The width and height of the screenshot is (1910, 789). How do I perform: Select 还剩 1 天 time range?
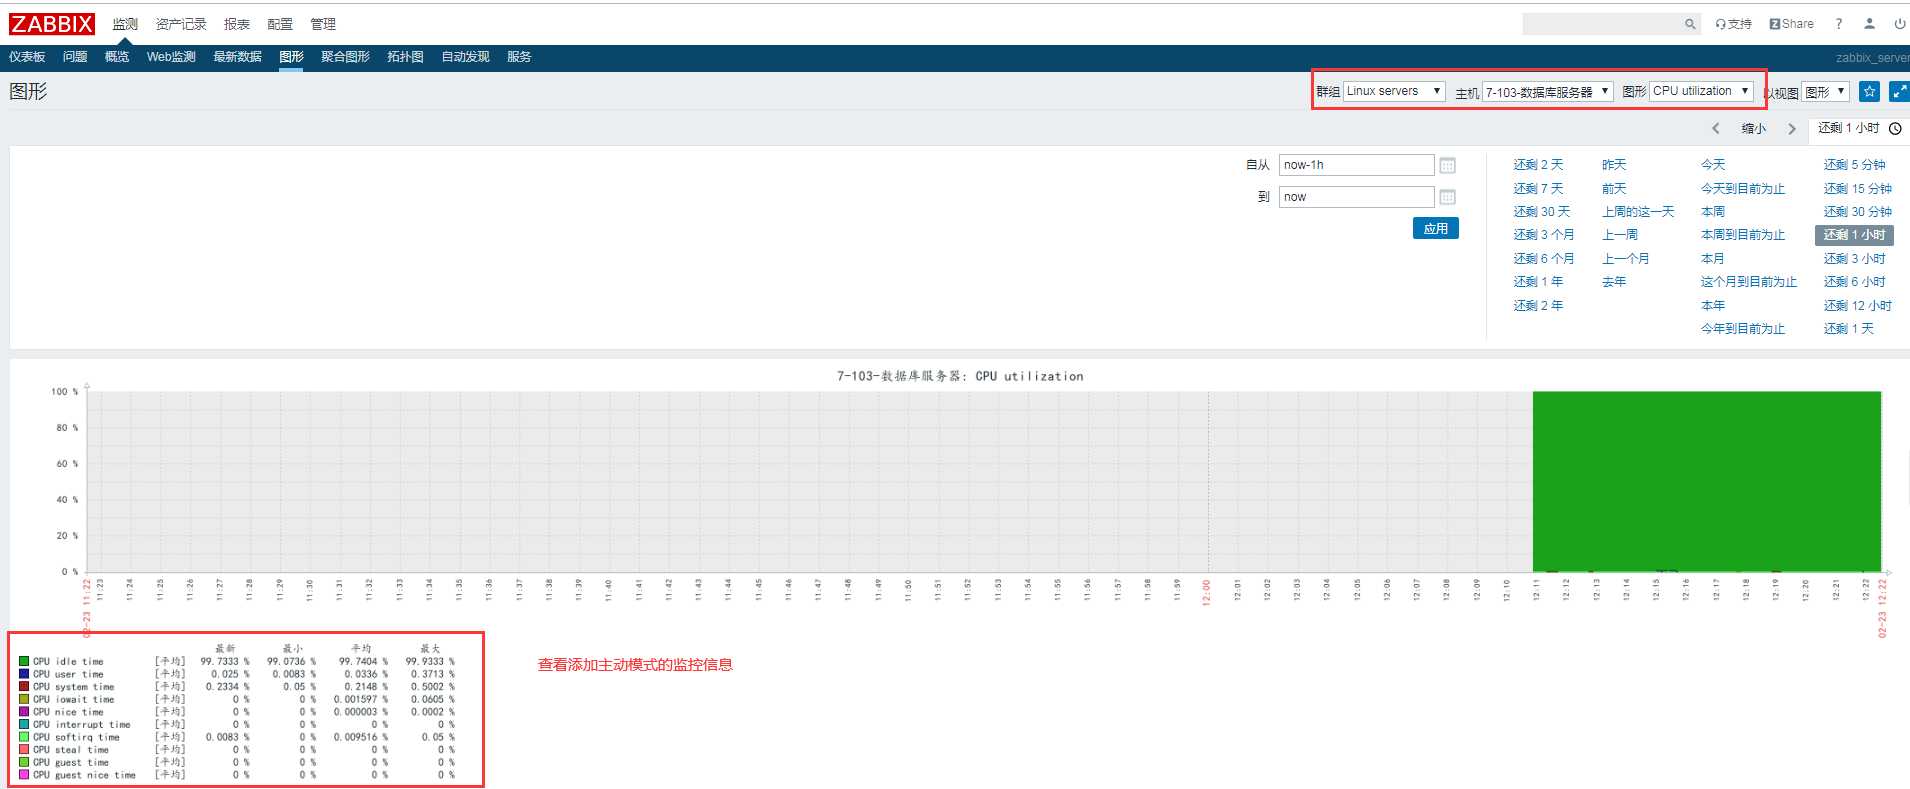click(1848, 328)
